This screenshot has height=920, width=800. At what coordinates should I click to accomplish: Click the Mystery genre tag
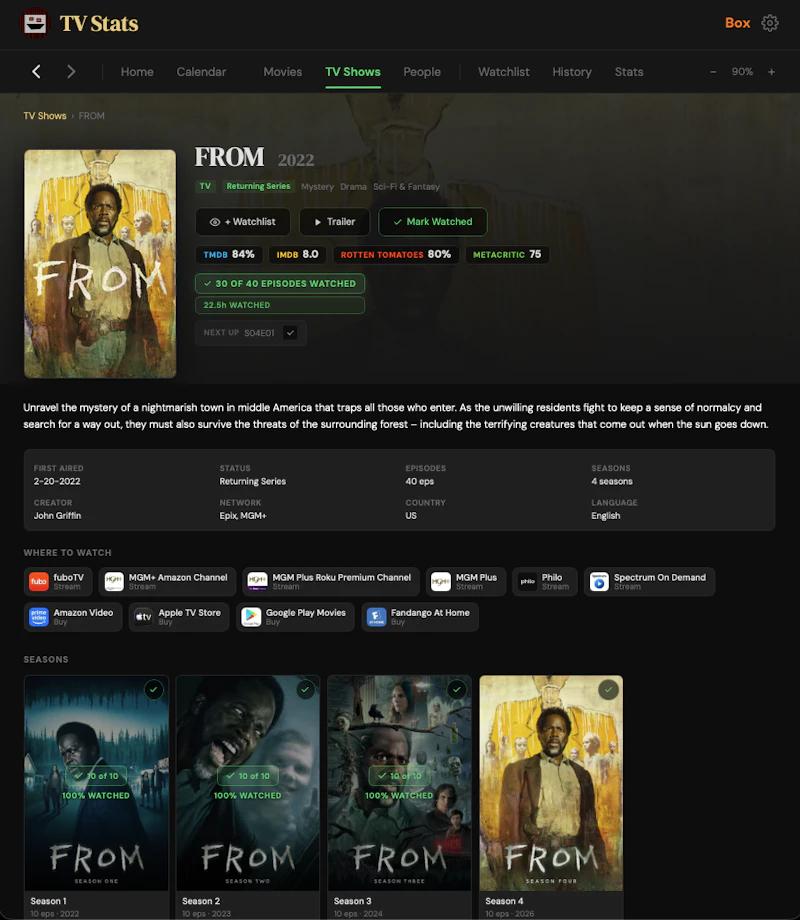point(317,187)
